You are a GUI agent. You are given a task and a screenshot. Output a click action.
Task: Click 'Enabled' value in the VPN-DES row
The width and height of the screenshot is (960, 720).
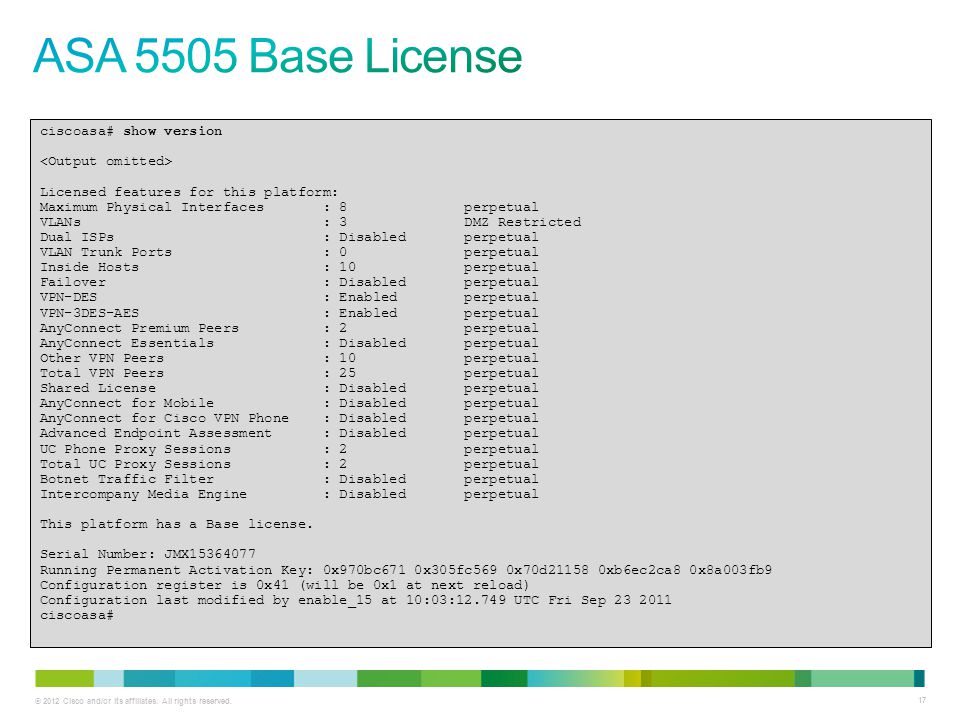pyautogui.click(x=368, y=297)
